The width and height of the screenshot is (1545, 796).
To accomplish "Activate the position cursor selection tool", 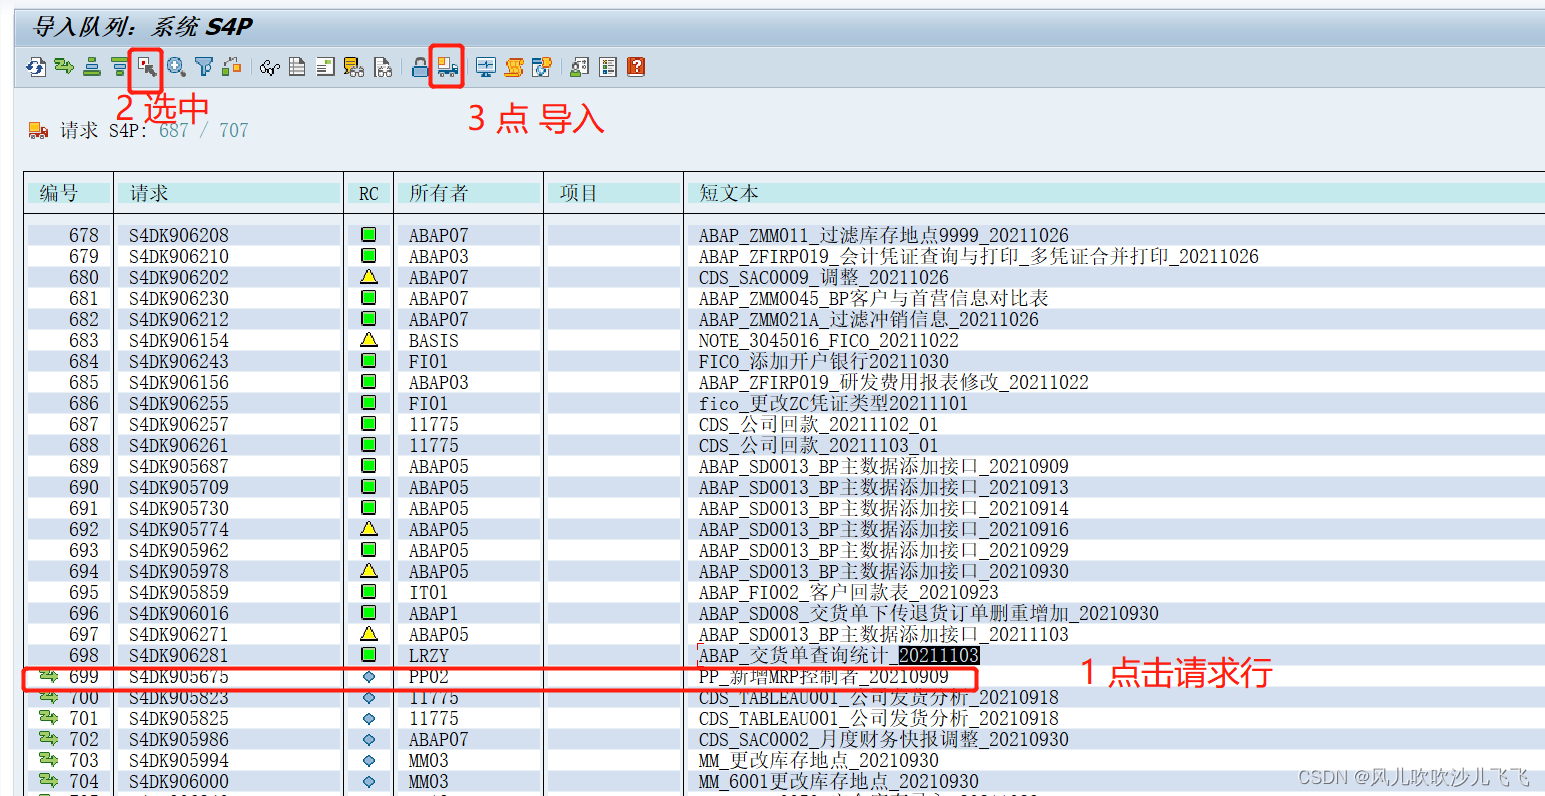I will (147, 67).
